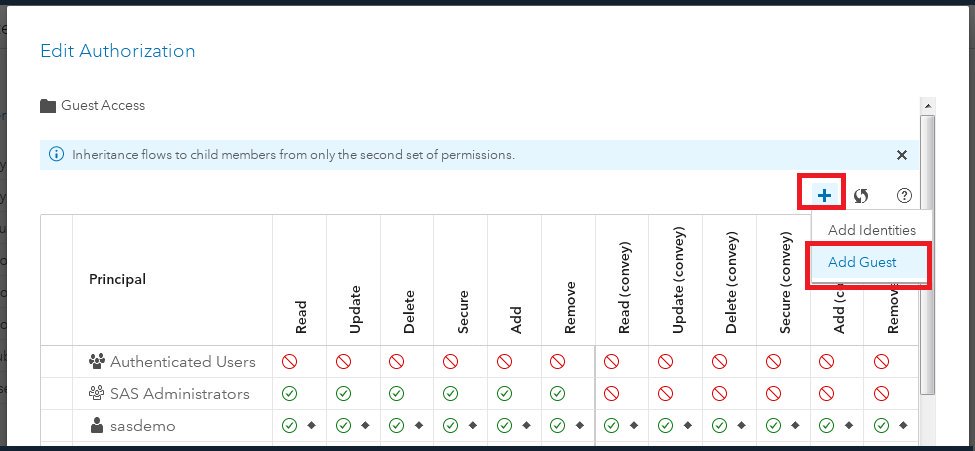The height and width of the screenshot is (451, 975).
Task: Toggle Read permission for Authenticated Users
Action: [x=289, y=361]
